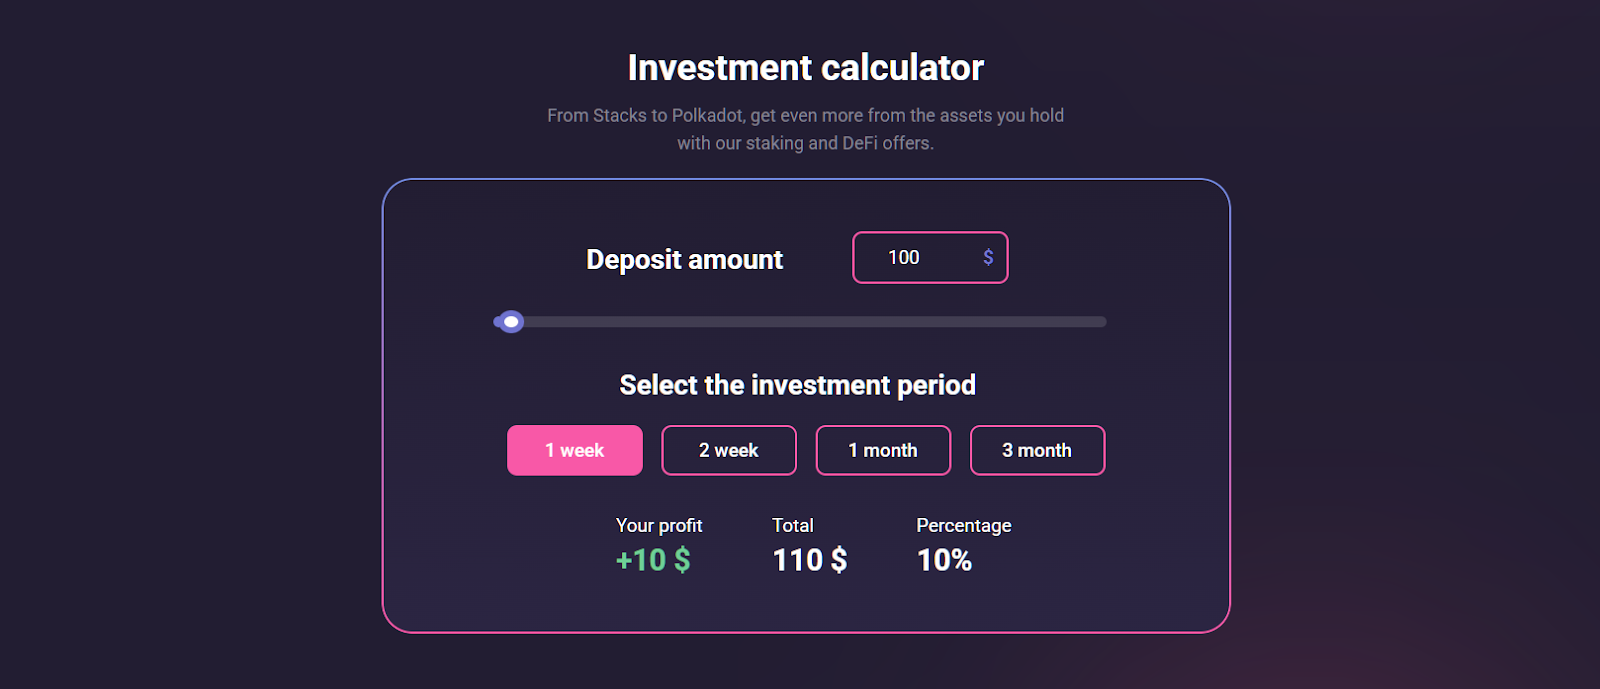Click the 10% percentage value
The height and width of the screenshot is (689, 1600).
[x=944, y=560]
